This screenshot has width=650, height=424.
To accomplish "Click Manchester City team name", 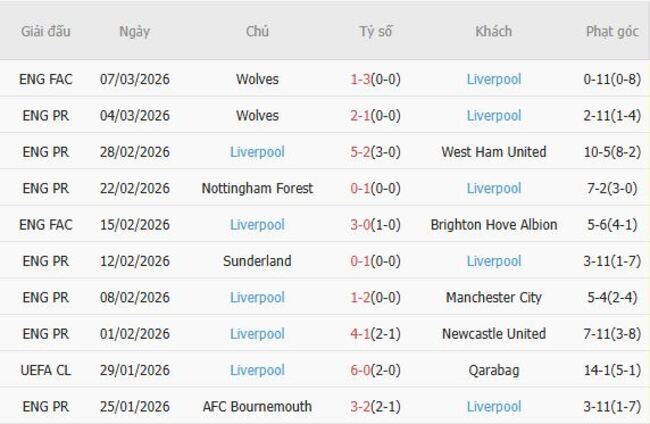I will click(494, 297).
